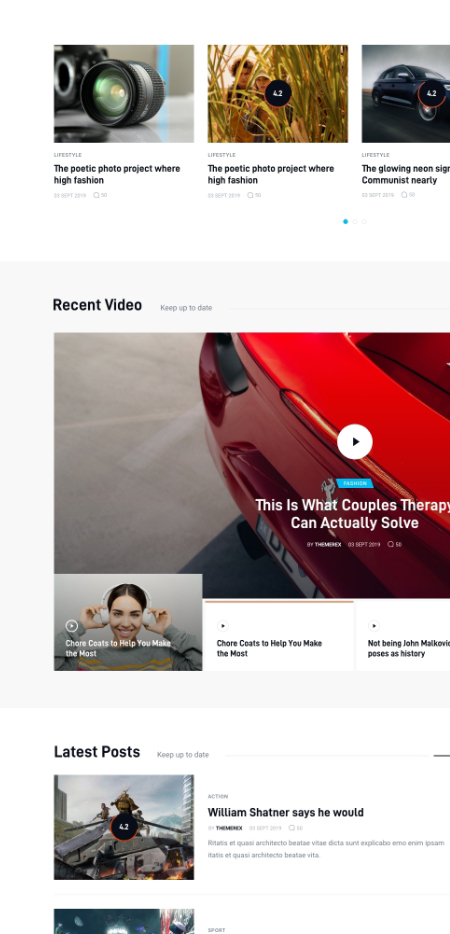Open middle 'Chore Coats to Help You Make' card title
The height and width of the screenshot is (934, 450).
coord(269,648)
